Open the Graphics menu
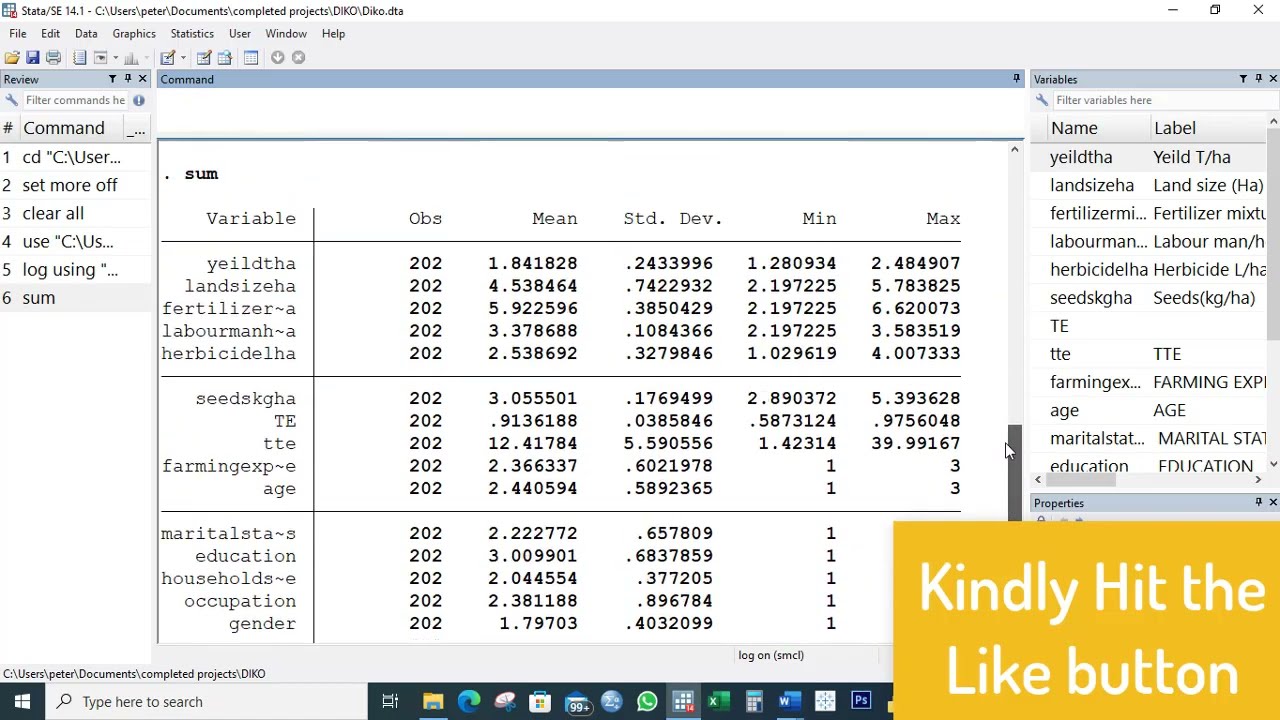The image size is (1280, 720). pos(134,33)
